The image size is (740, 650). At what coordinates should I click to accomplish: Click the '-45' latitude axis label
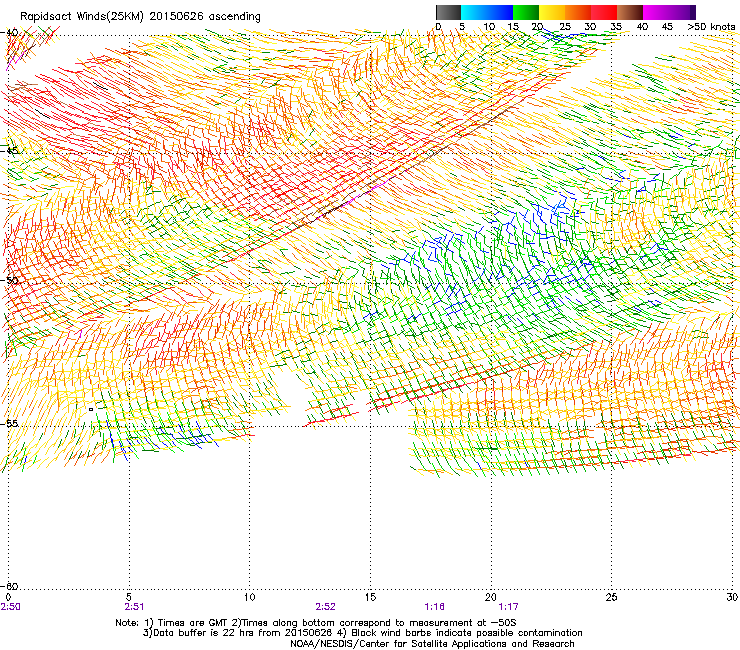9,151
